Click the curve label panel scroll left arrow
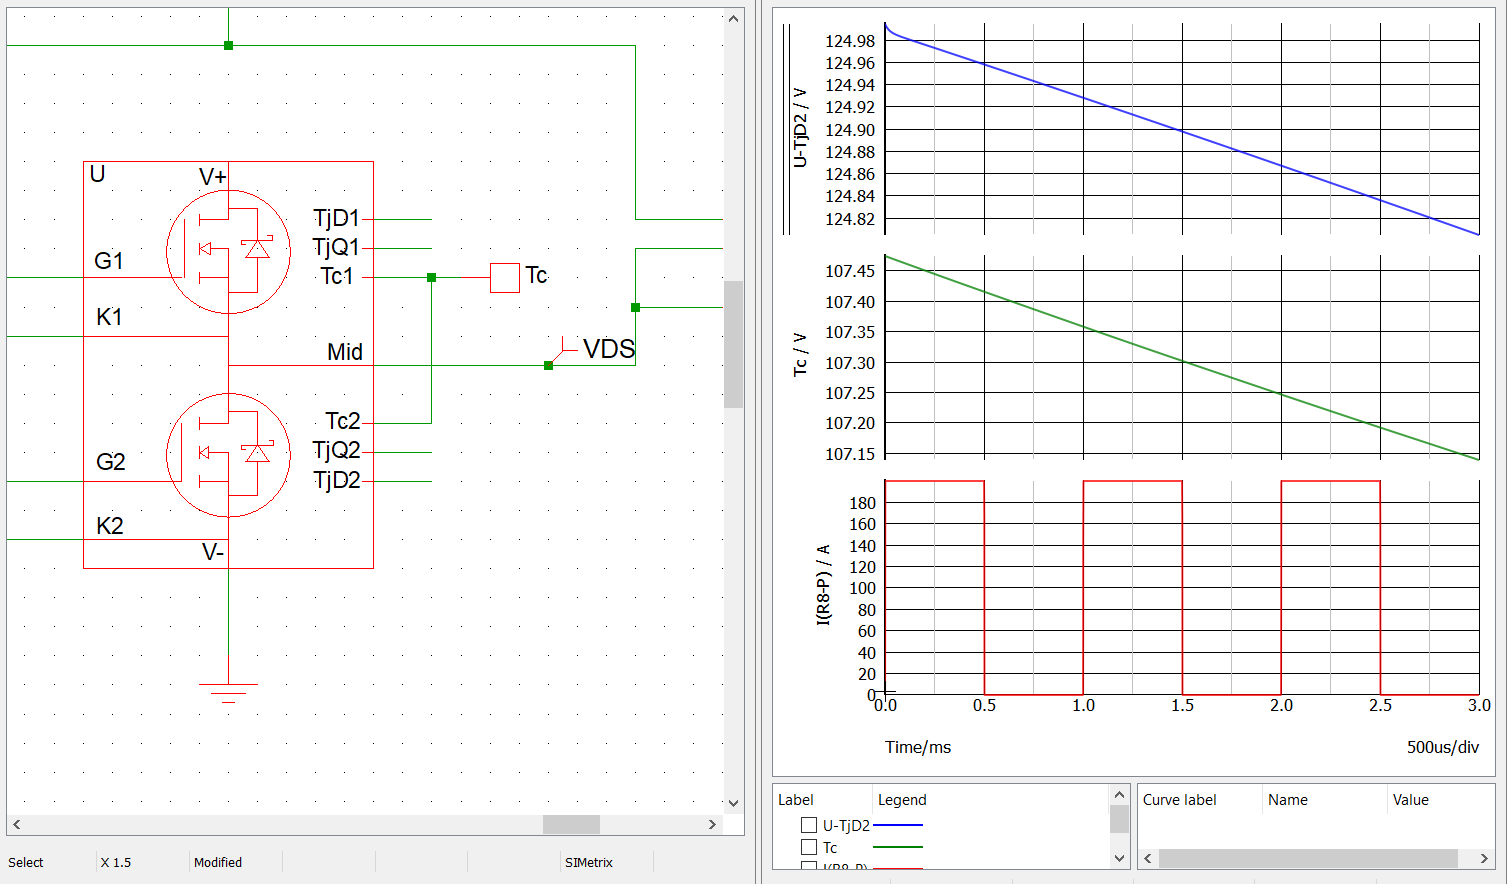The image size is (1507, 884). 1148,859
